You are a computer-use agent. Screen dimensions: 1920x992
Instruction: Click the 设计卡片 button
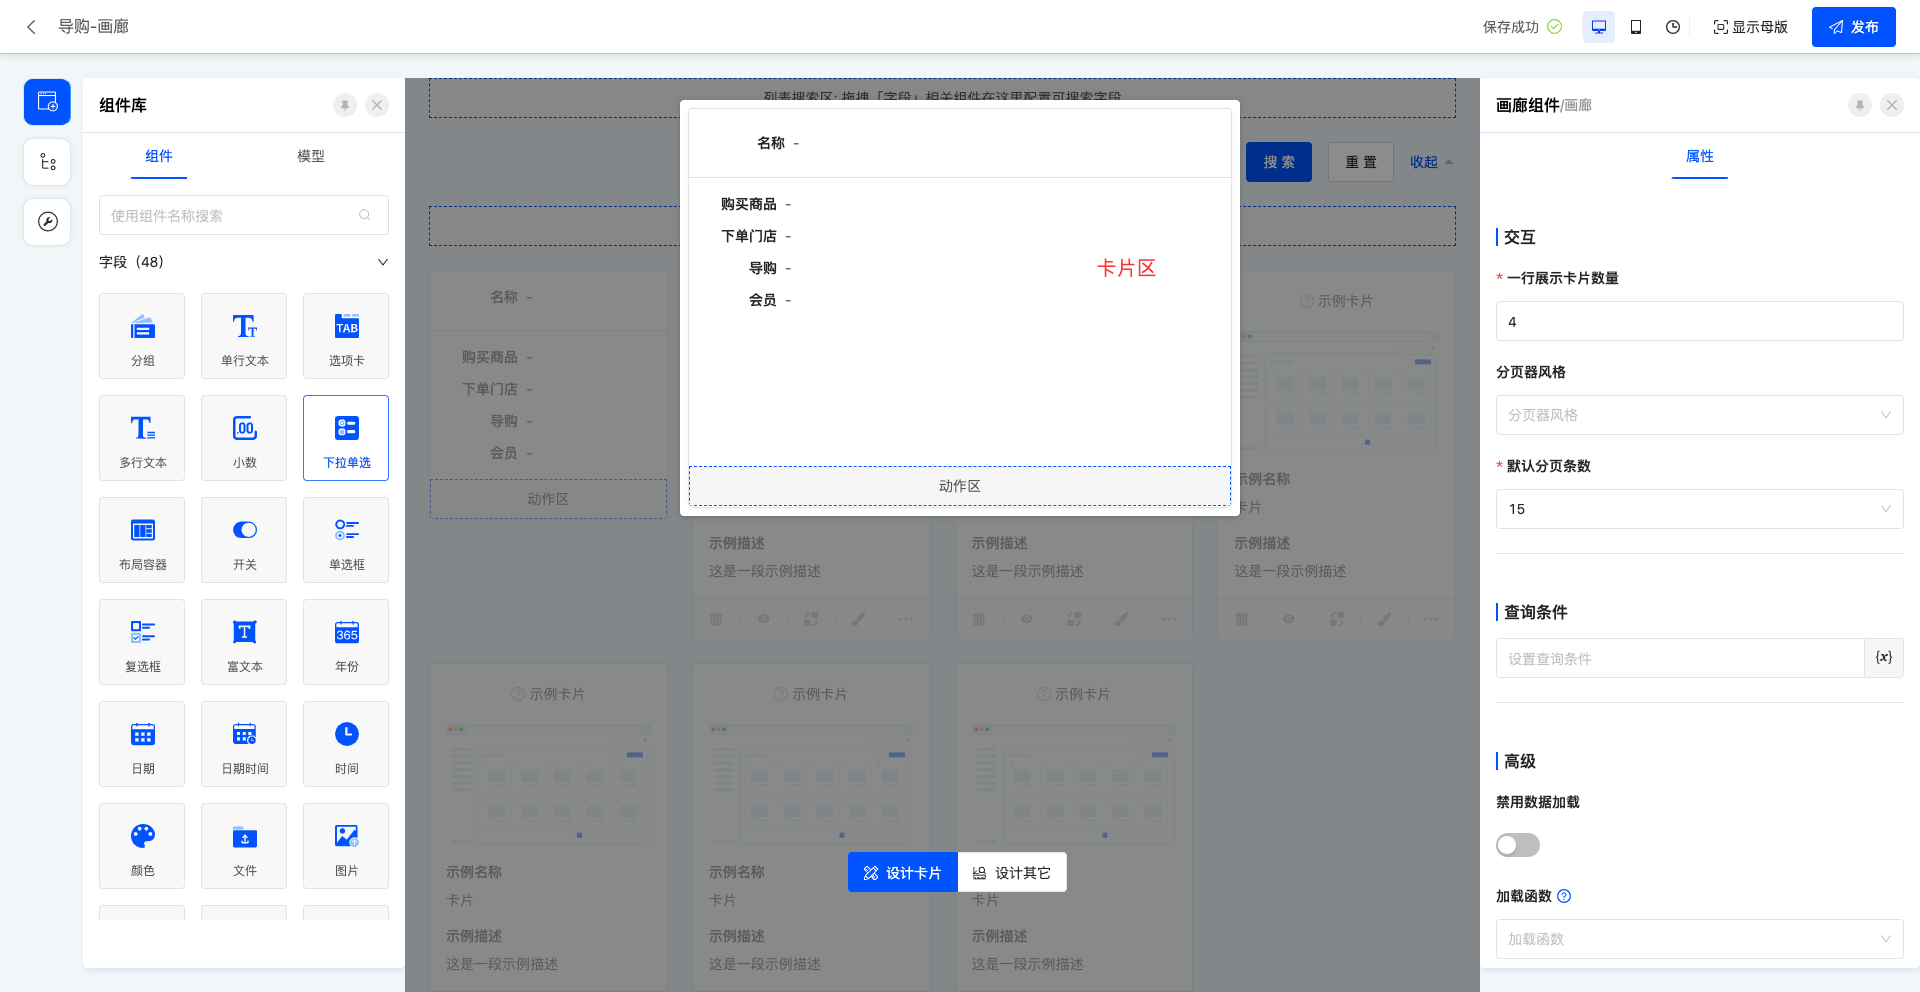901,872
